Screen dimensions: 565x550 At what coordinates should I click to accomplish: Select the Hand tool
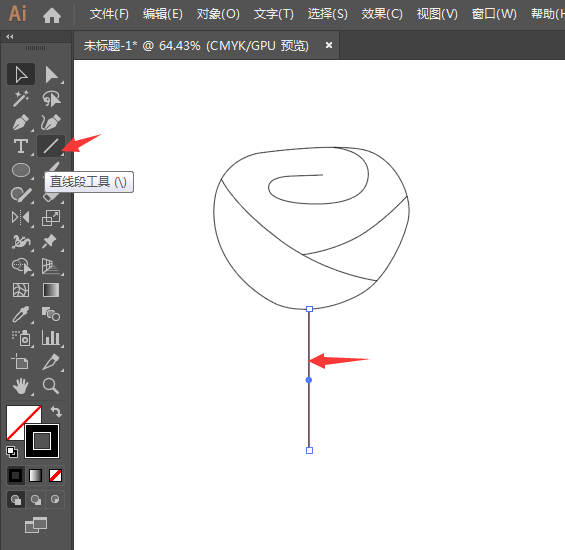click(21, 386)
